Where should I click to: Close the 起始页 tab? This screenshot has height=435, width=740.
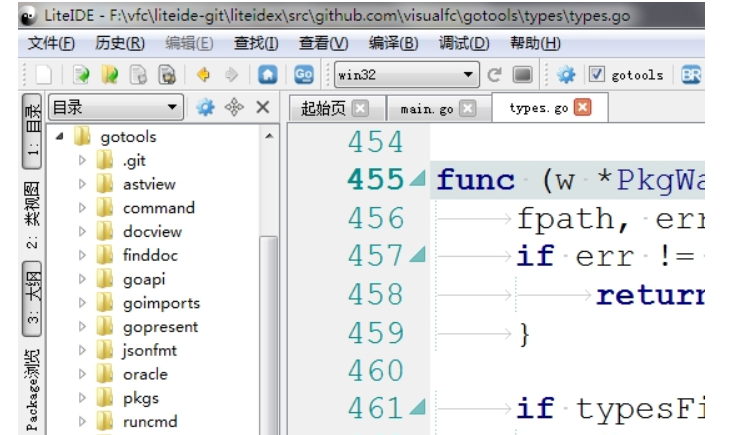pos(360,109)
